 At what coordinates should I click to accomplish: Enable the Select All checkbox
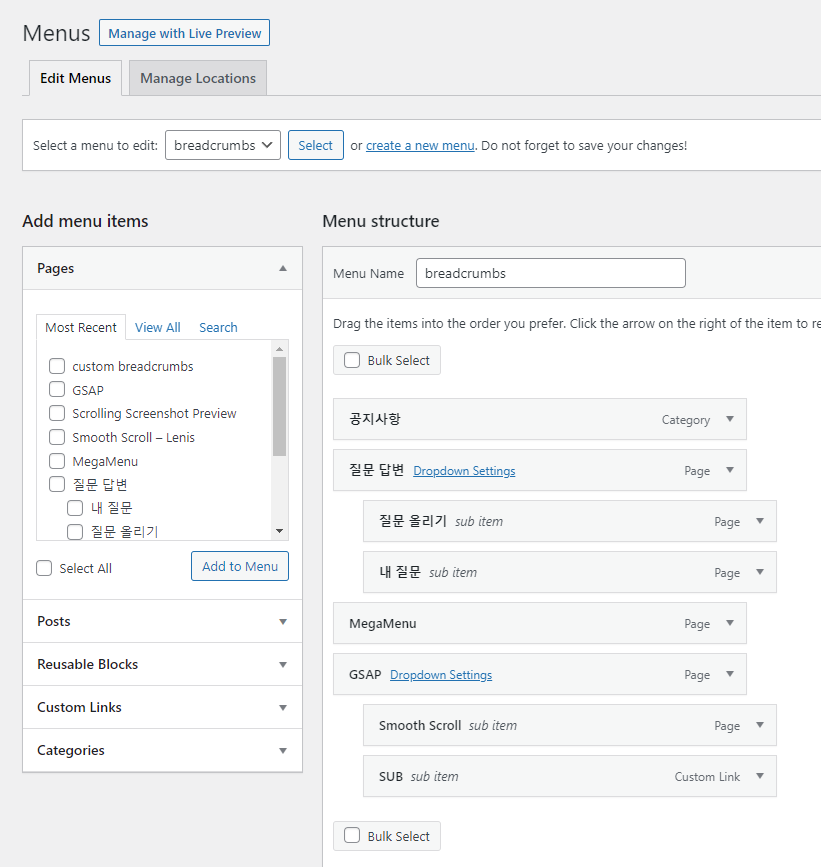tap(44, 568)
